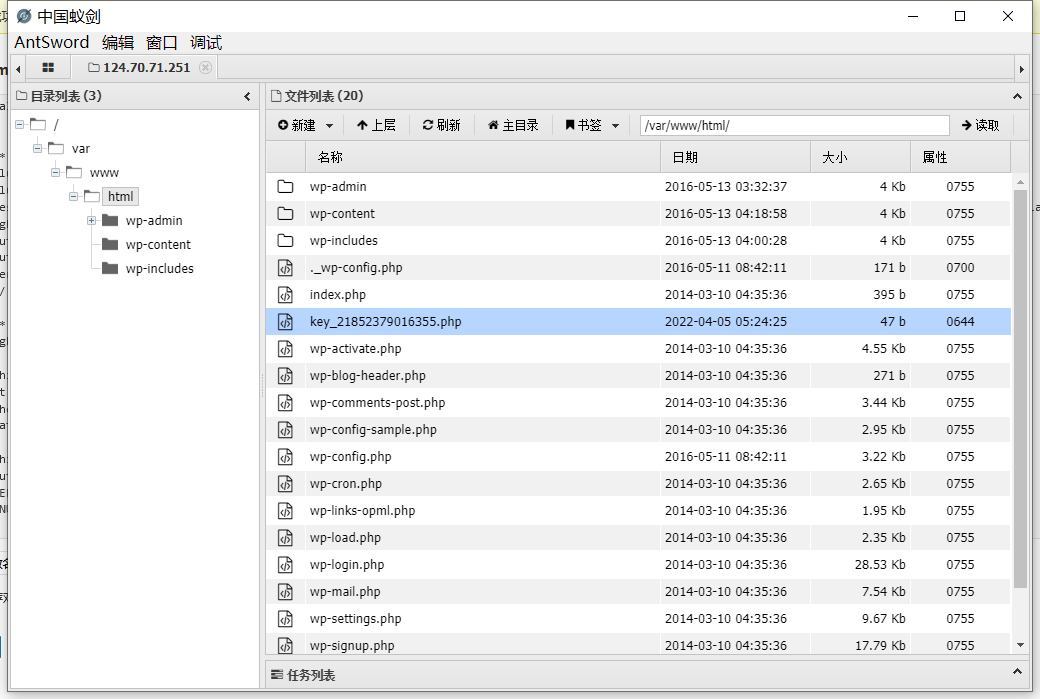This screenshot has height=699, width=1040.
Task: Click the wp-blog-header.php file icon
Action: (x=285, y=375)
